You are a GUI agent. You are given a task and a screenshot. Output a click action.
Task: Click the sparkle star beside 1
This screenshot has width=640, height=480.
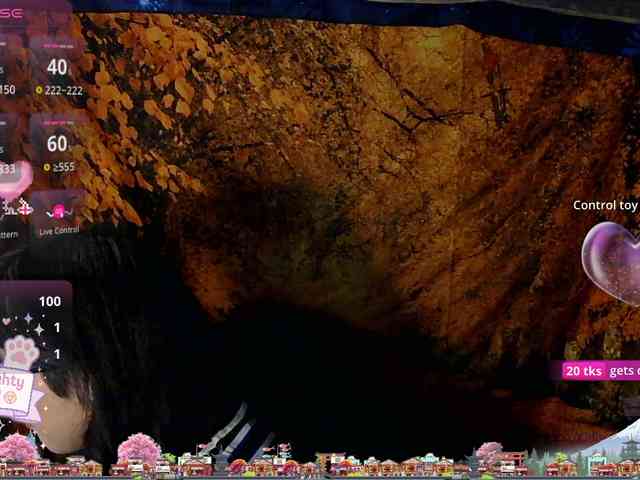(x=38, y=328)
